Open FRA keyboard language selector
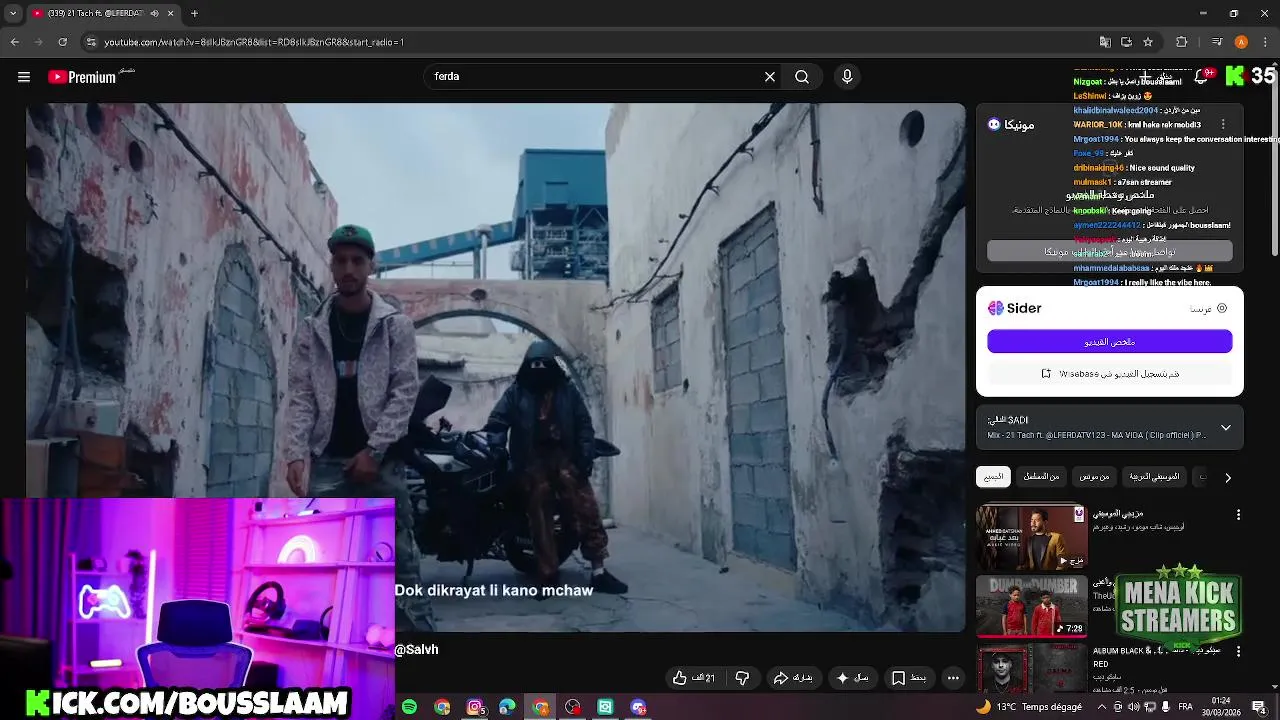The image size is (1280, 720). coord(1185,707)
